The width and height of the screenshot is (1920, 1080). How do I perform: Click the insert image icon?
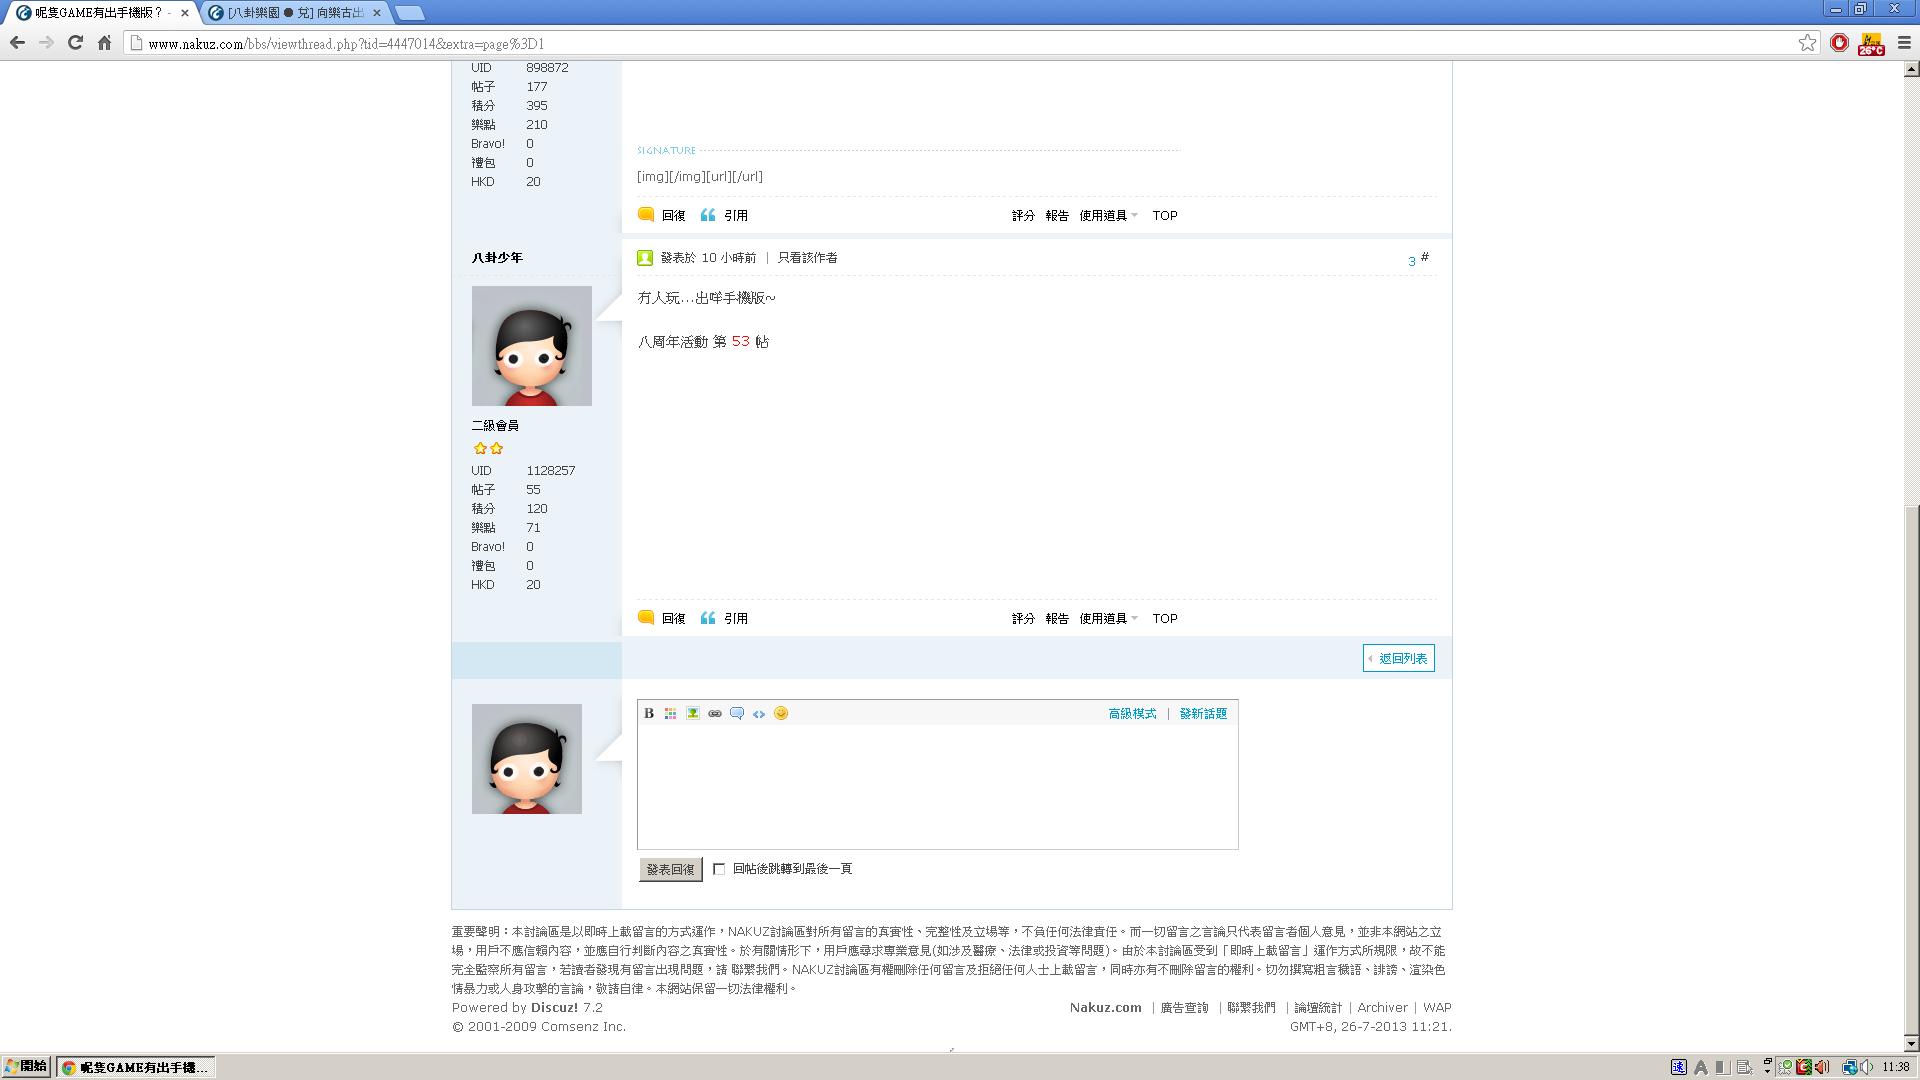[x=693, y=713]
